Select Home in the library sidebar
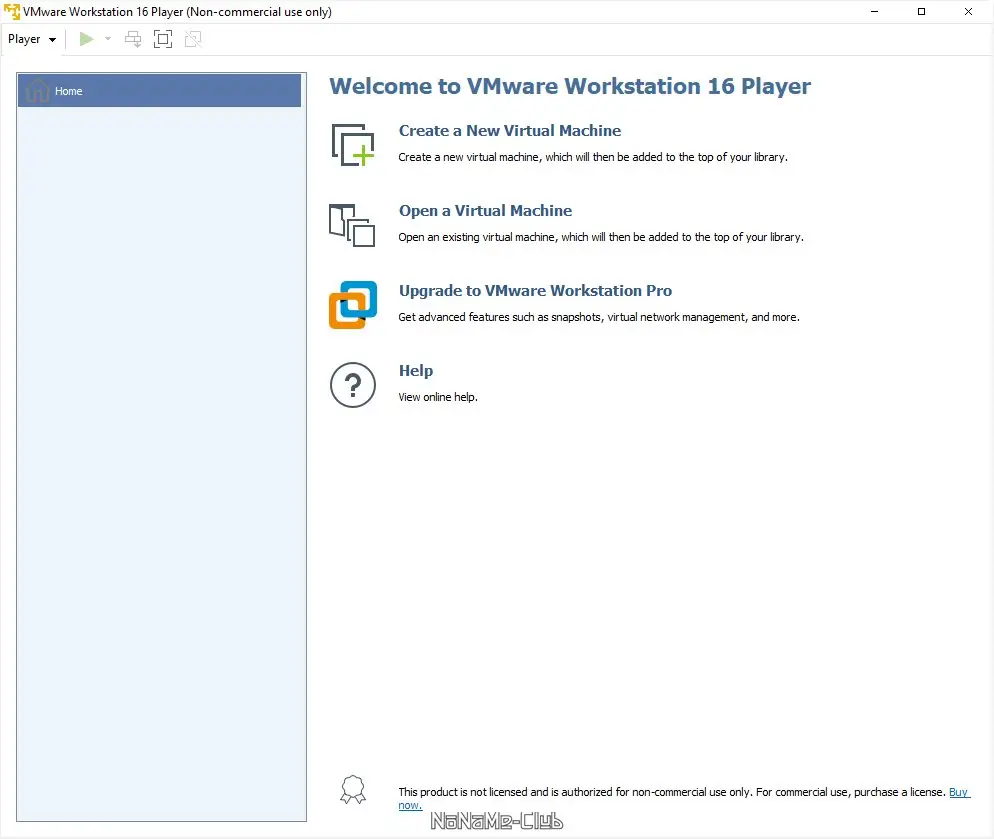This screenshot has width=994, height=839. tap(159, 91)
